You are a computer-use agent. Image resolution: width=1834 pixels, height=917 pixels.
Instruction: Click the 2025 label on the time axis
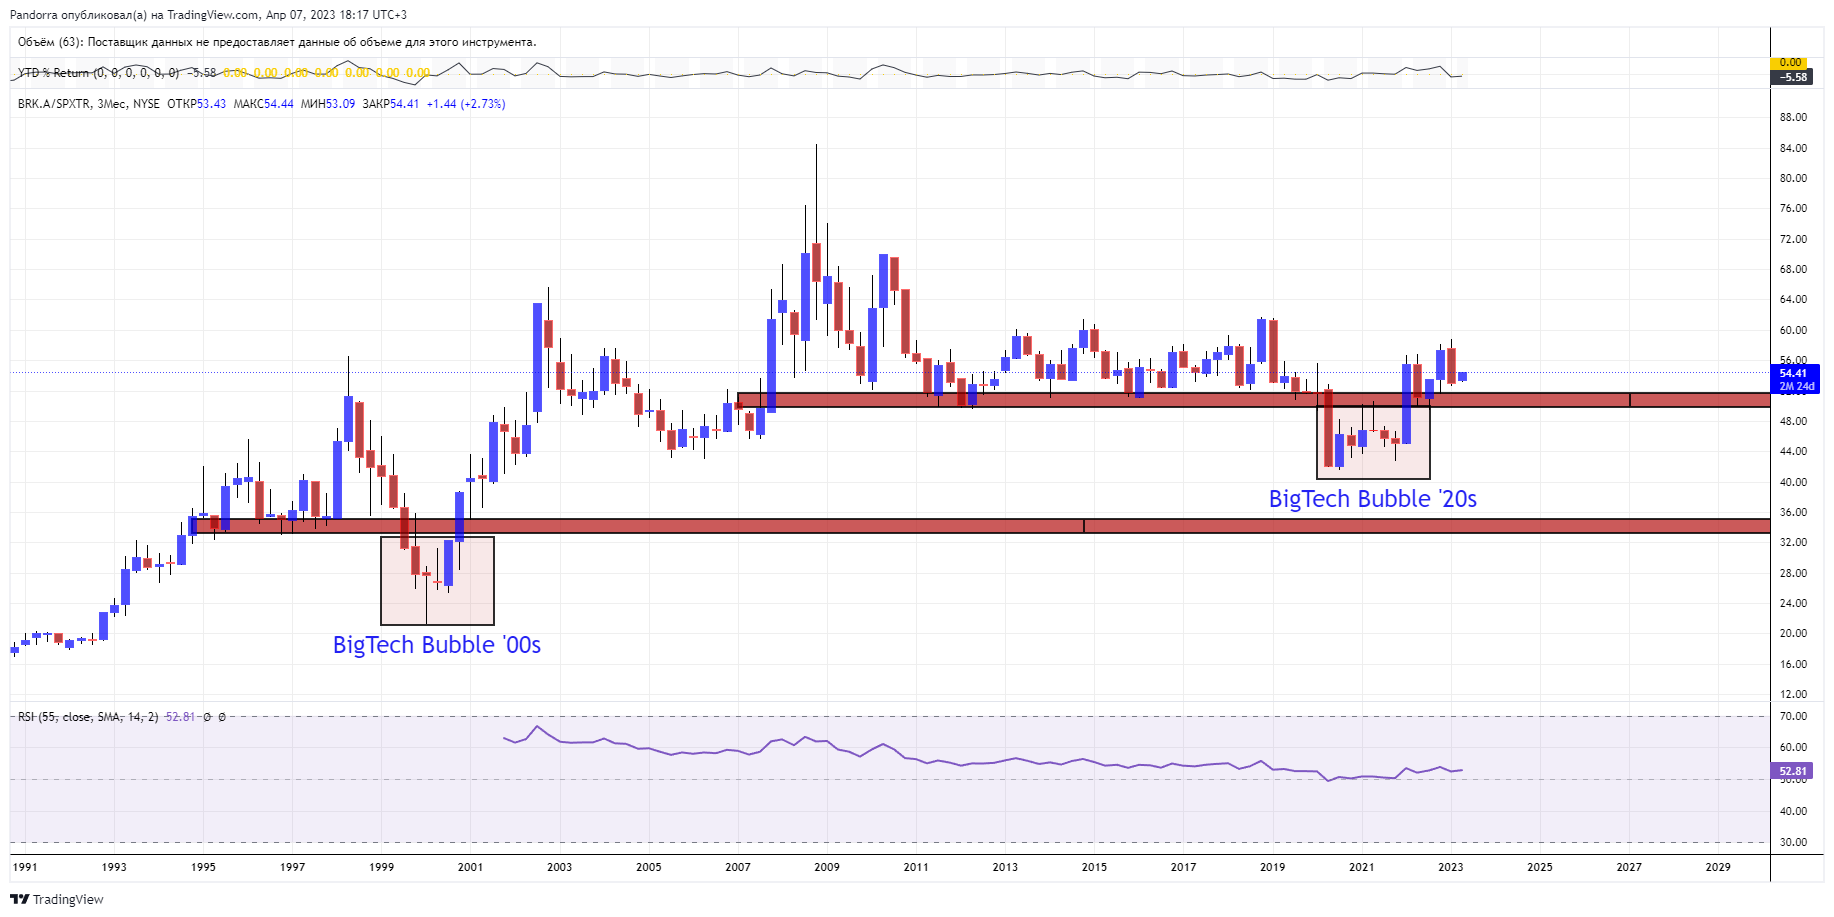click(x=1540, y=867)
